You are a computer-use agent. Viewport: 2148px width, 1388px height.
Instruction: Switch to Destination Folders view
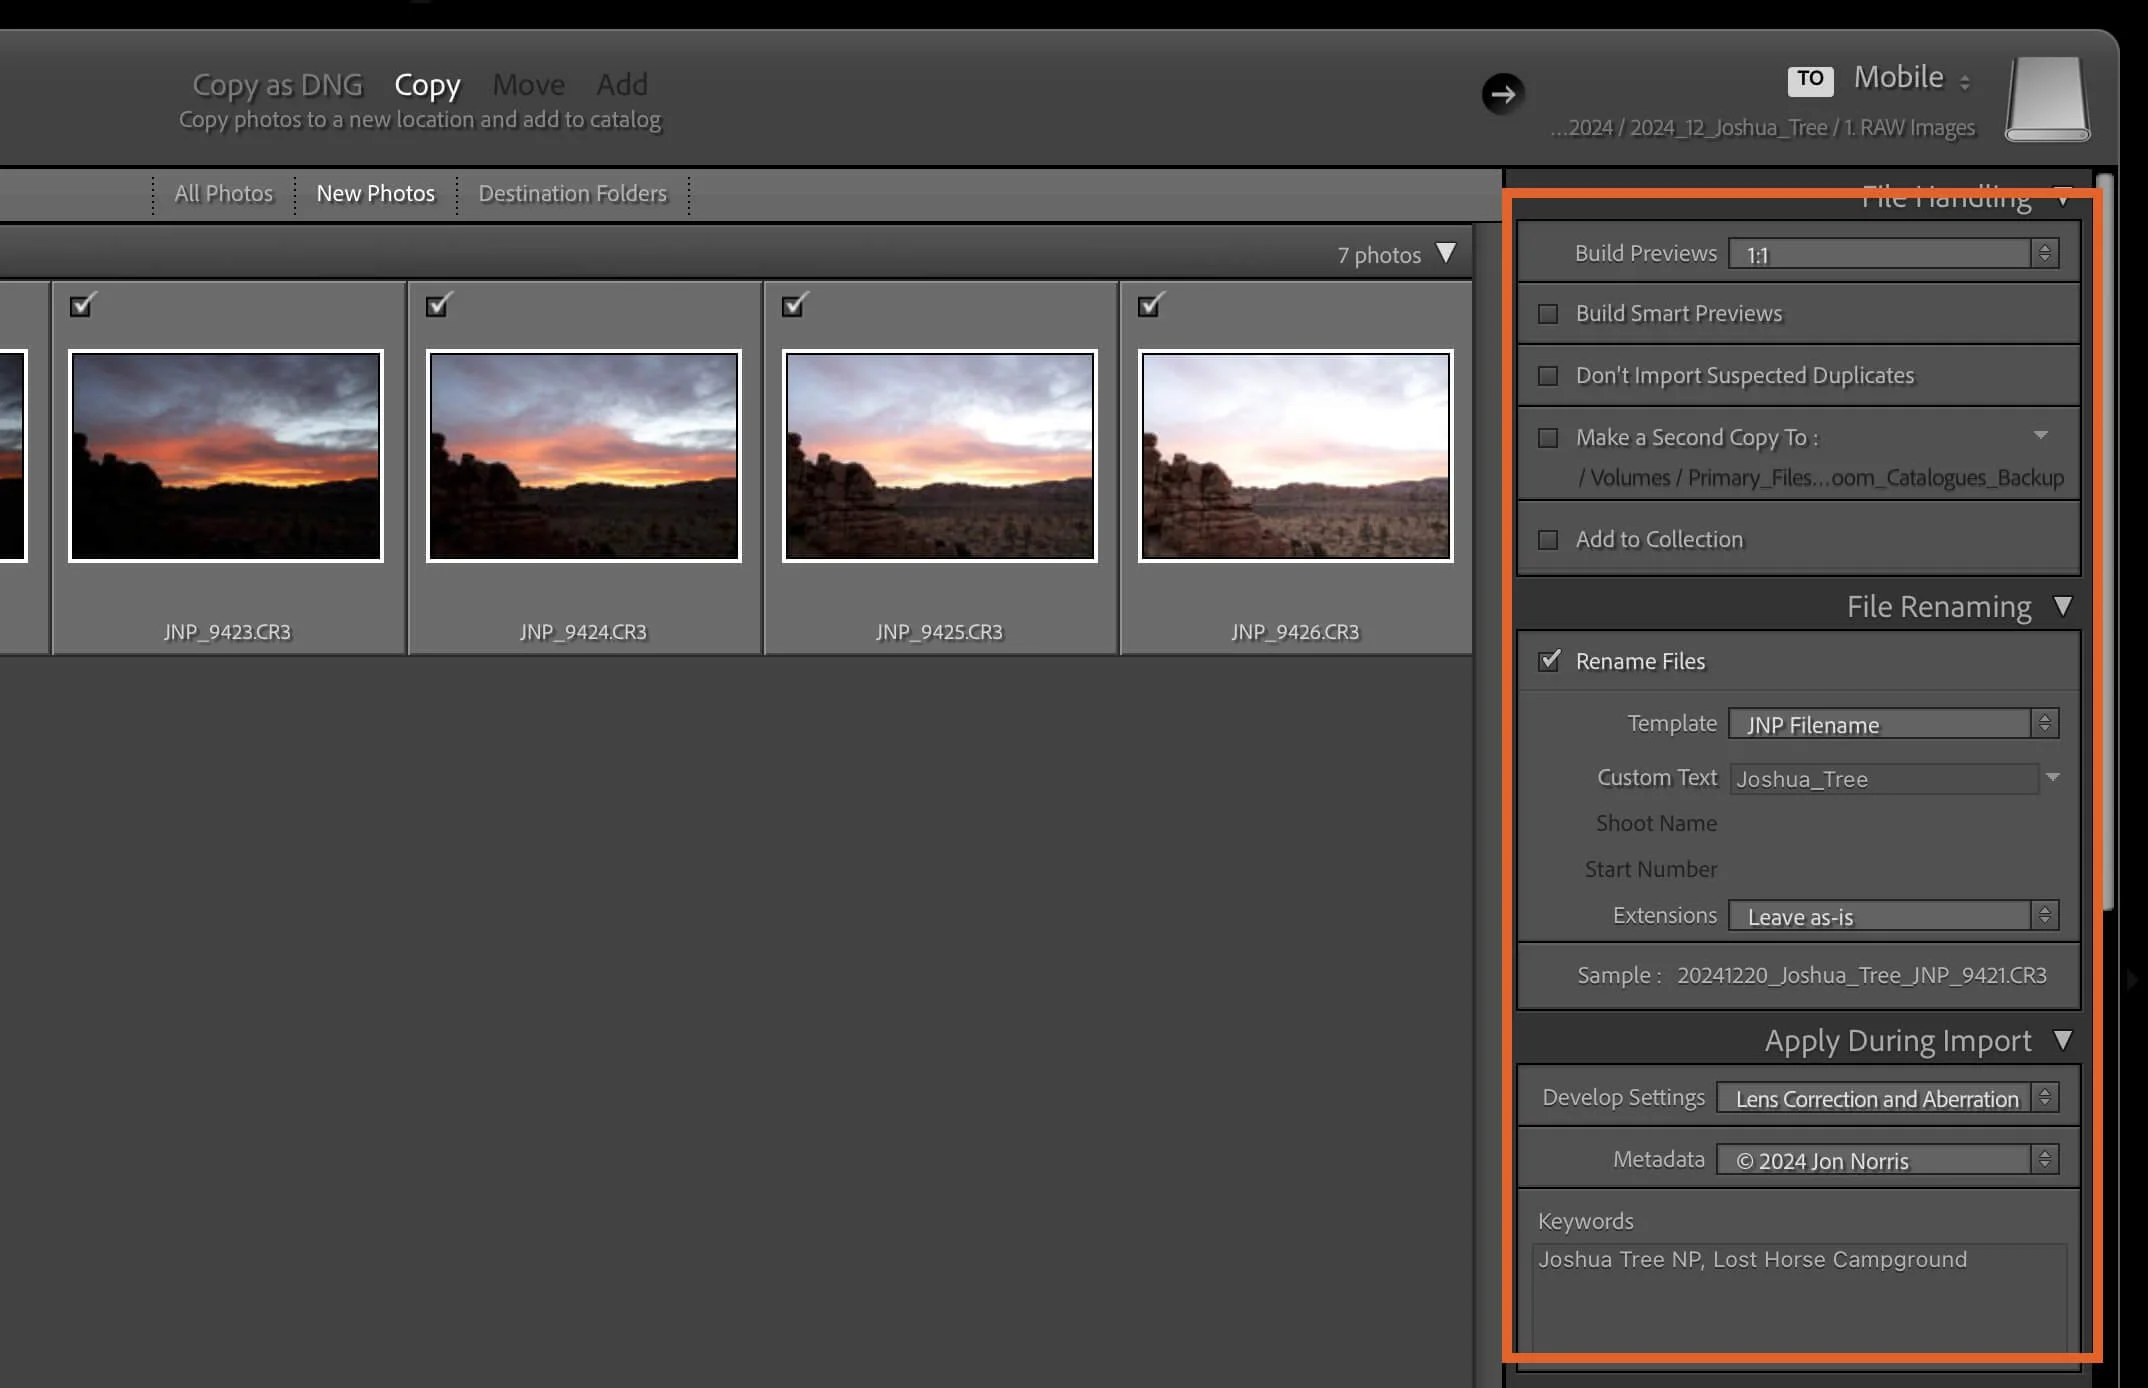click(x=572, y=194)
